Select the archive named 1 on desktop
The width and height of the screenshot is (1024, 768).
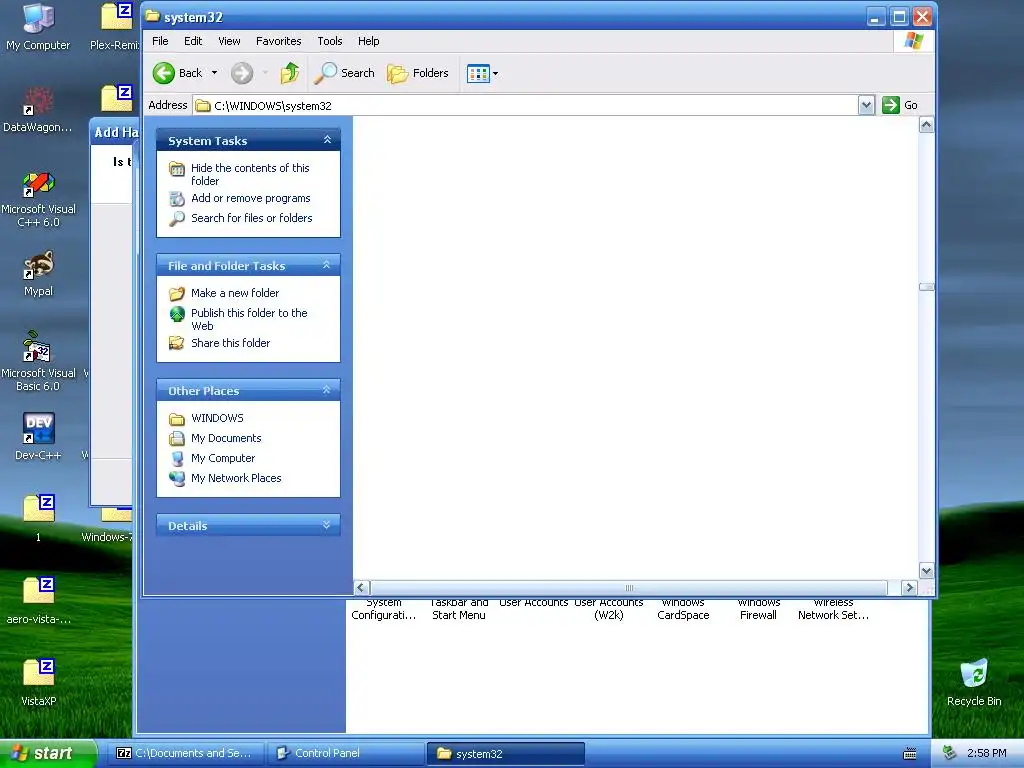click(38, 518)
